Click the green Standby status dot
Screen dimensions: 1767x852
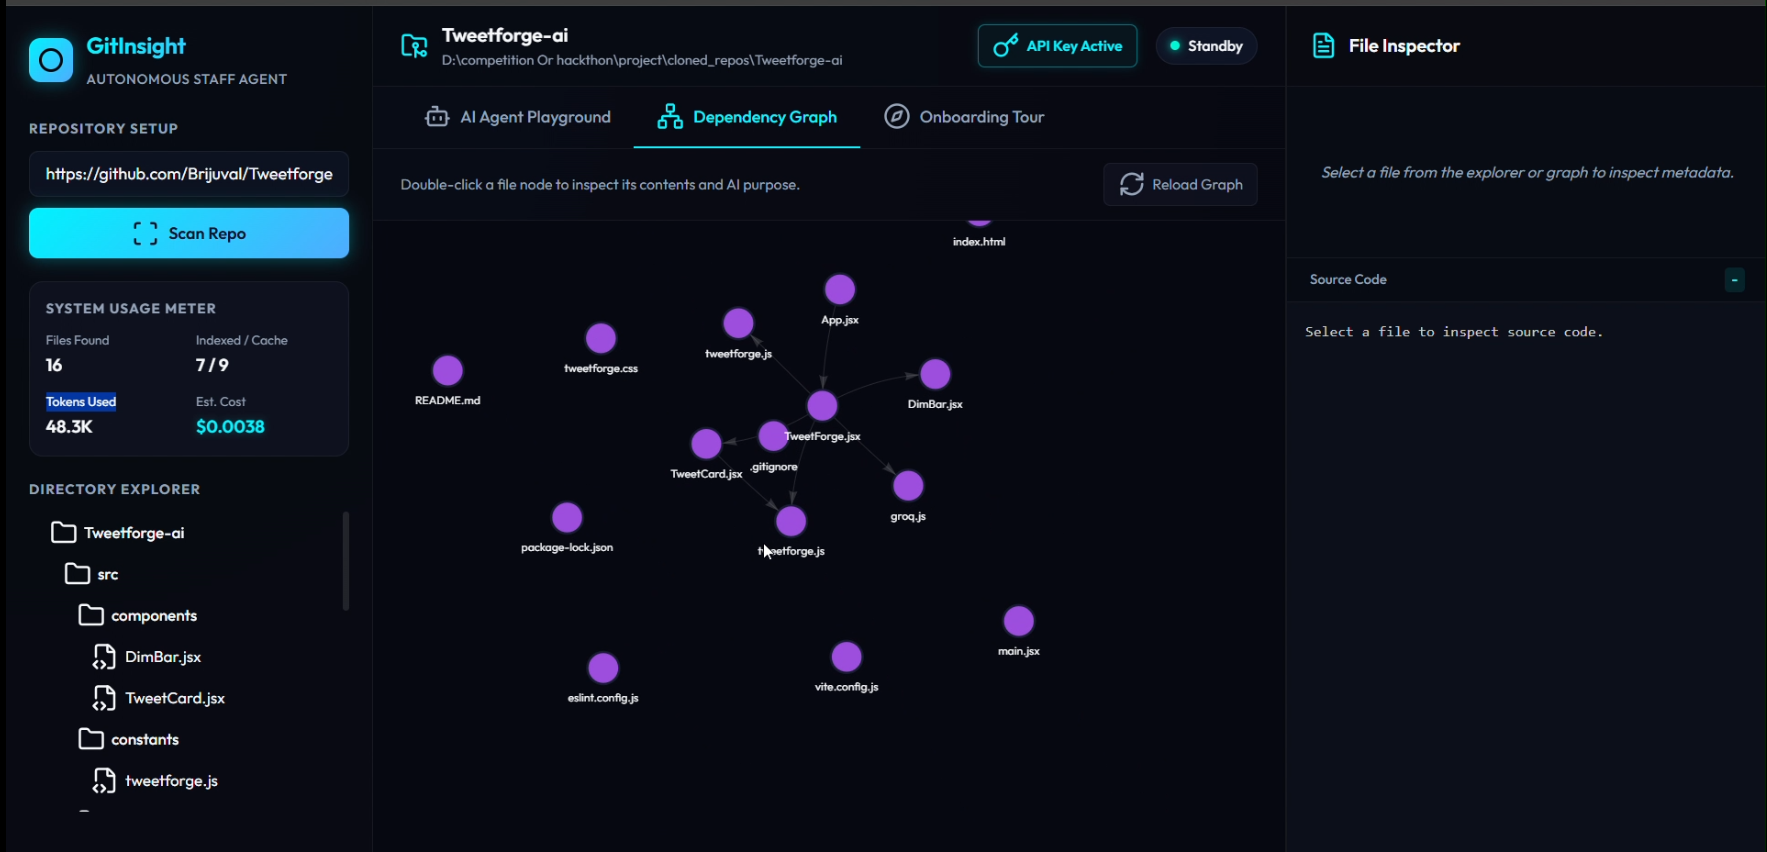click(1175, 46)
